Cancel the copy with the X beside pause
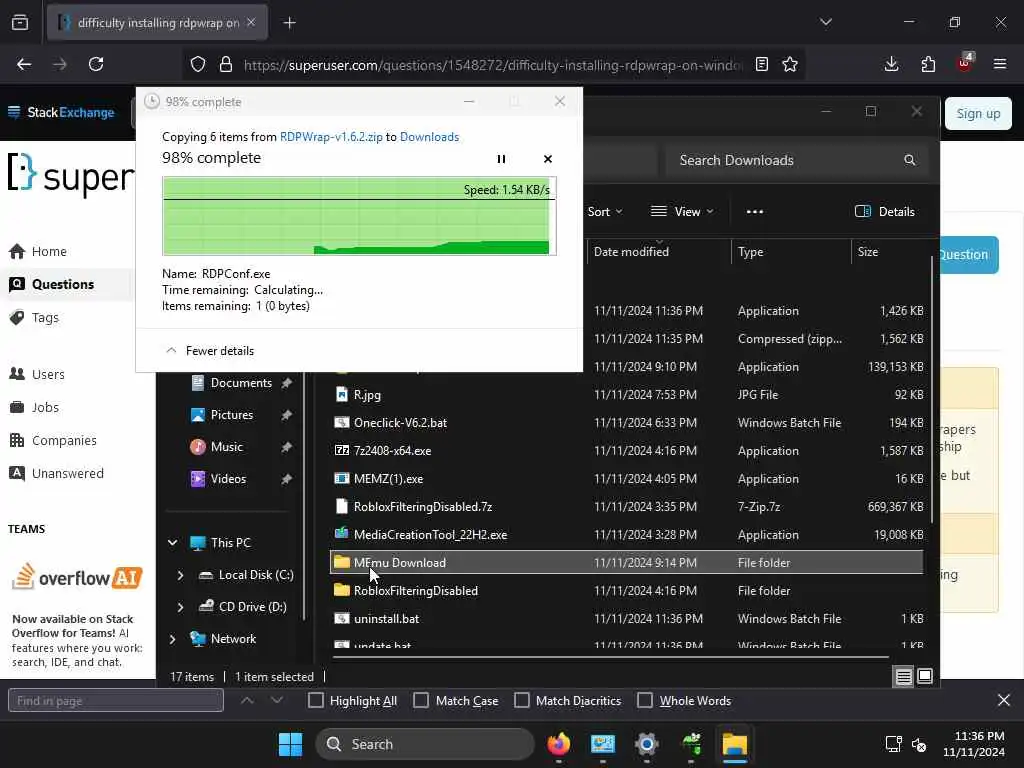This screenshot has width=1024, height=768. 547,159
